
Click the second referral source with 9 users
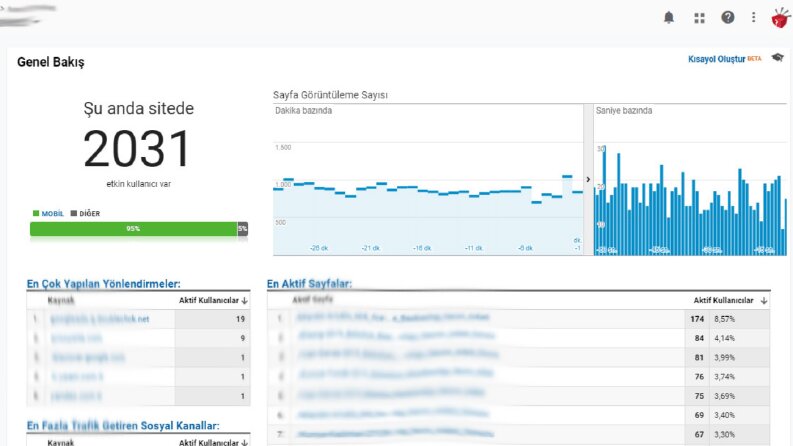point(76,338)
